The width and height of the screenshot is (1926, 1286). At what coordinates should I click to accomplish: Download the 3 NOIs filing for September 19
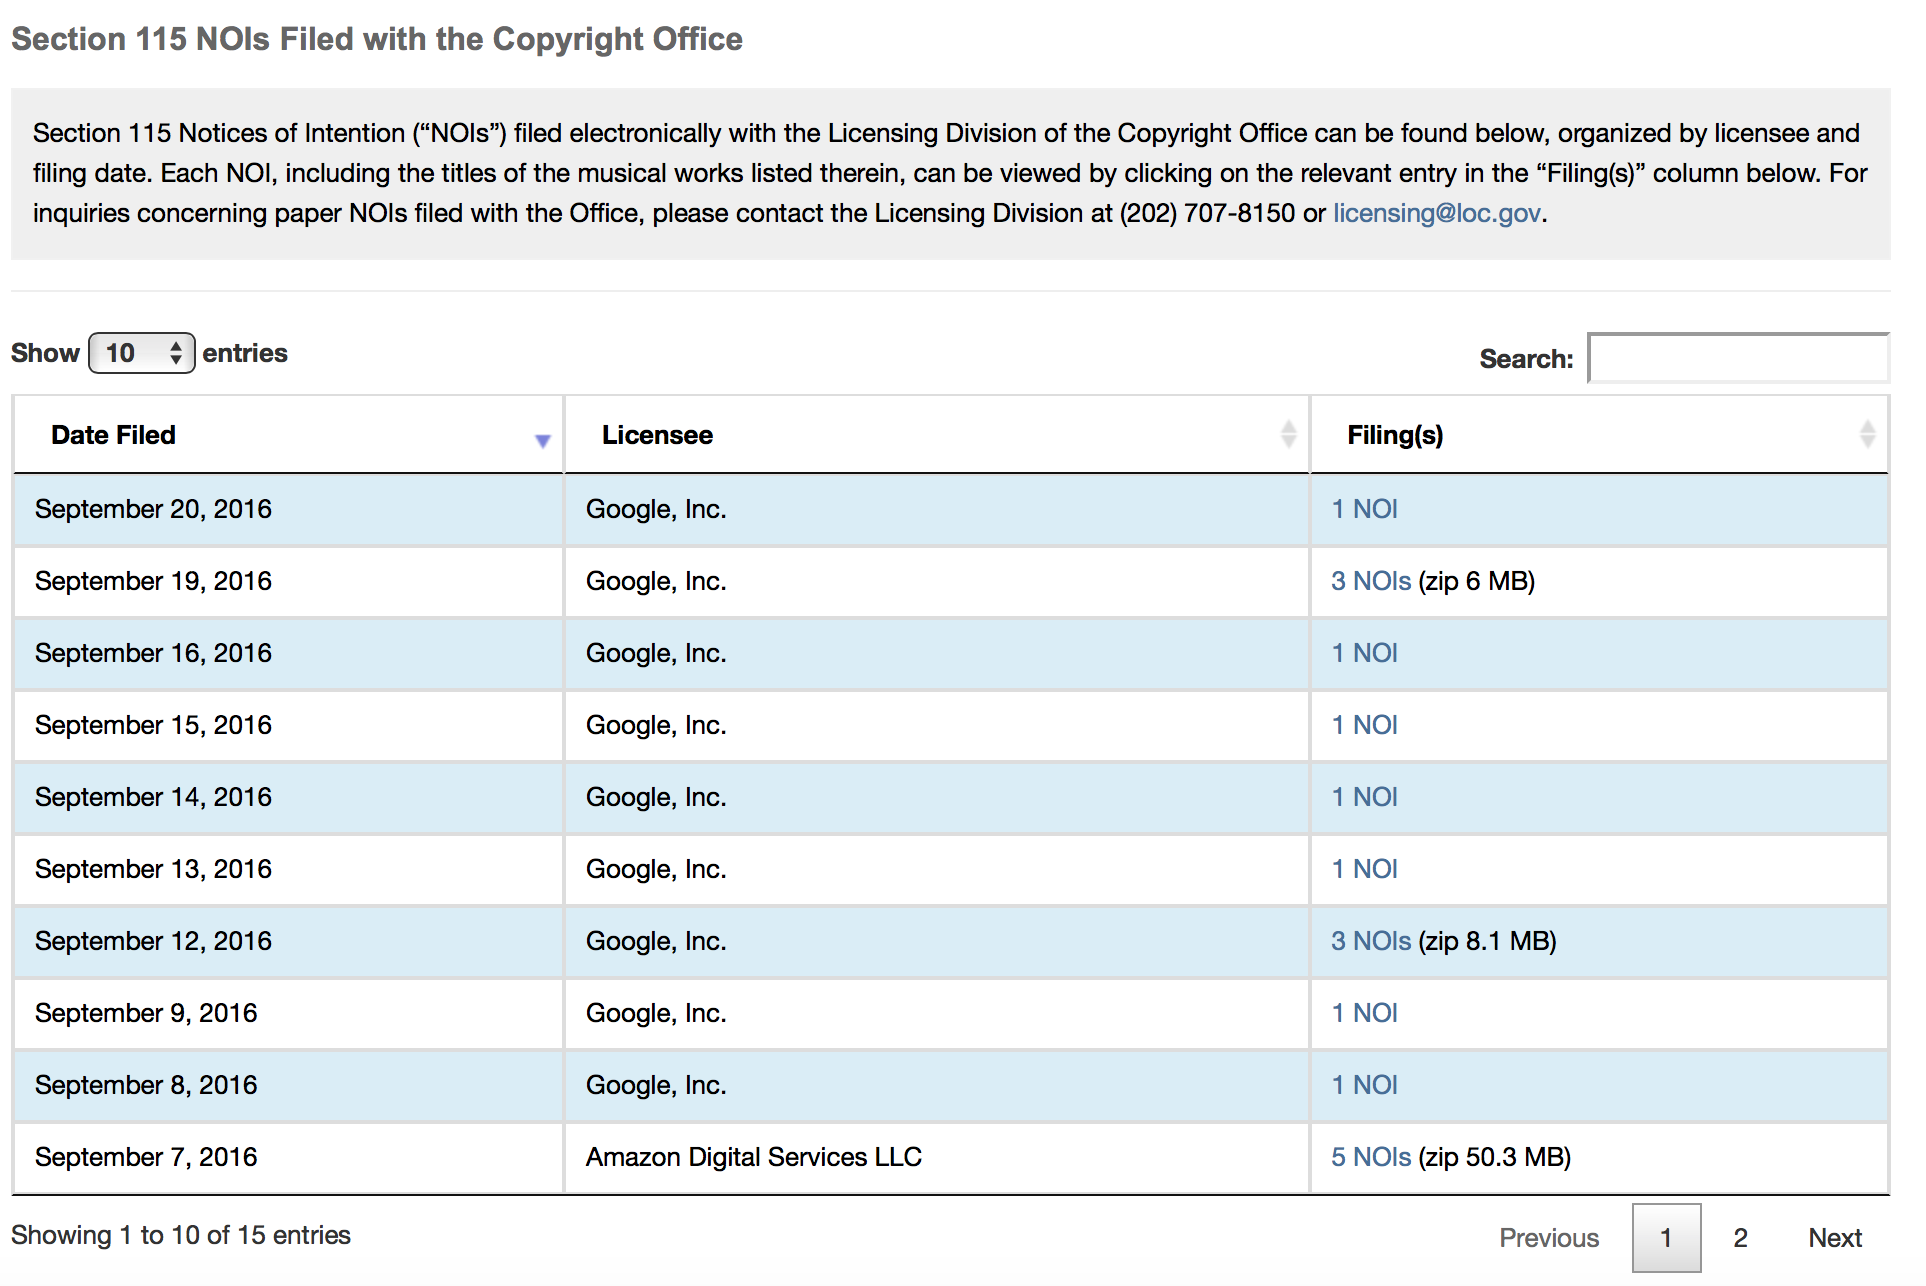click(x=1370, y=581)
